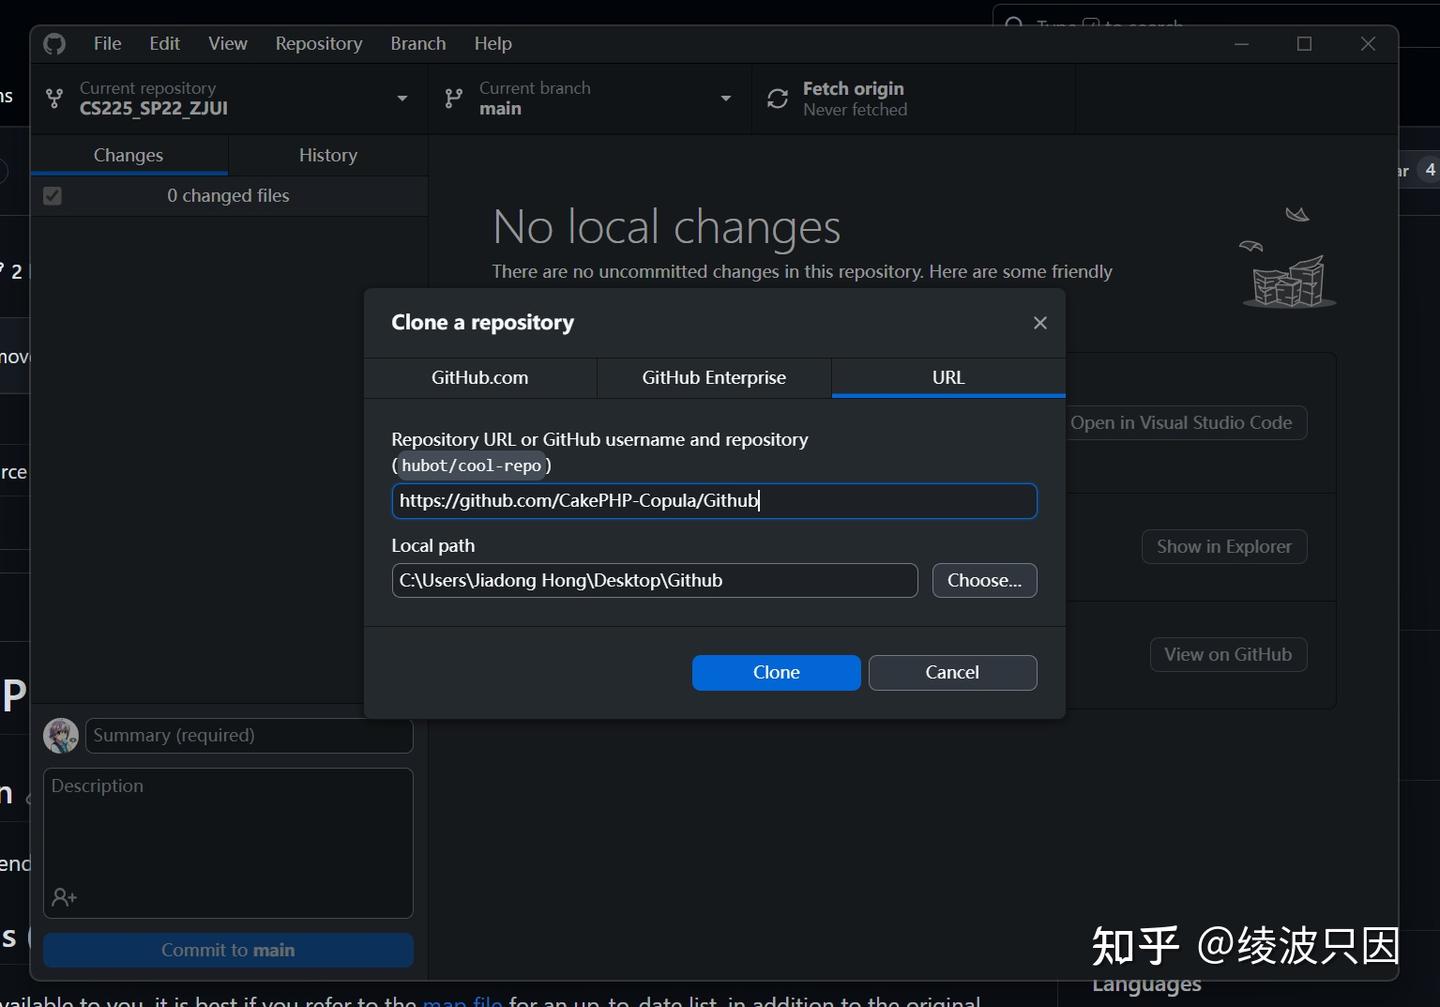Open the Current branch dropdown
1440x1007 pixels.
pyautogui.click(x=725, y=98)
